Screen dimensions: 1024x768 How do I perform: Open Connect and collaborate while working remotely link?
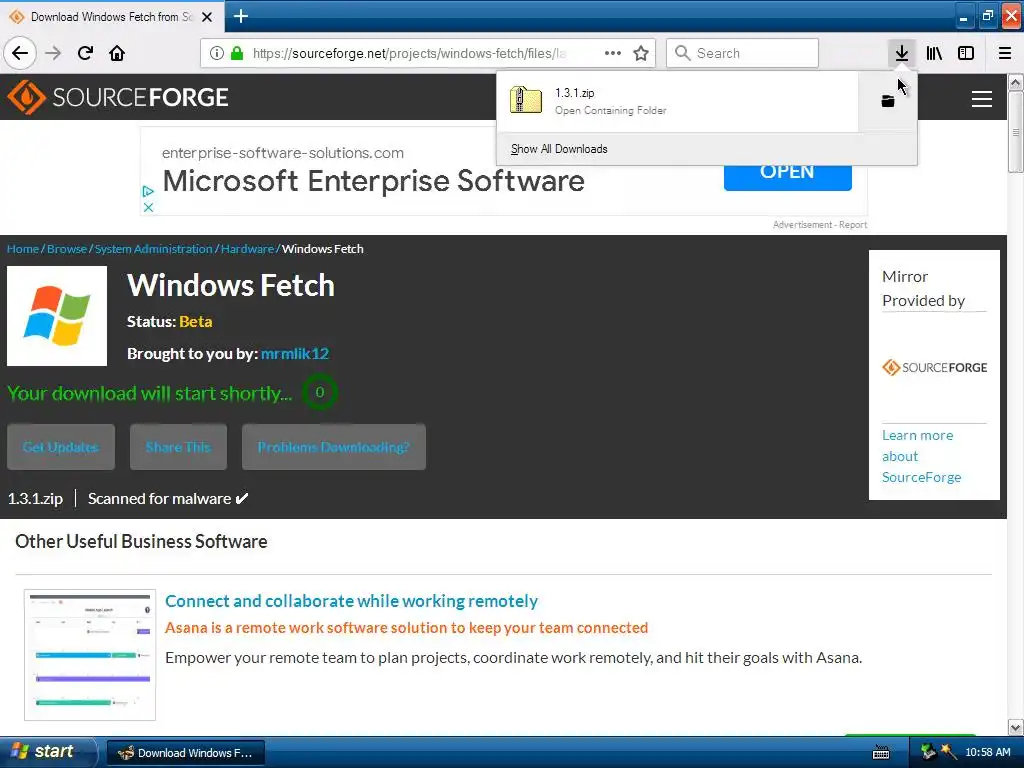[351, 601]
